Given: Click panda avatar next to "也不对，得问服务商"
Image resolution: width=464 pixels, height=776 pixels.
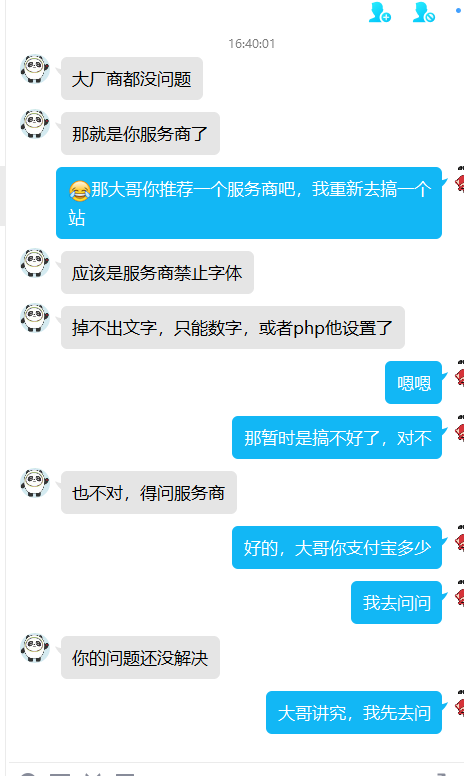Looking at the screenshot, I should (x=35, y=483).
